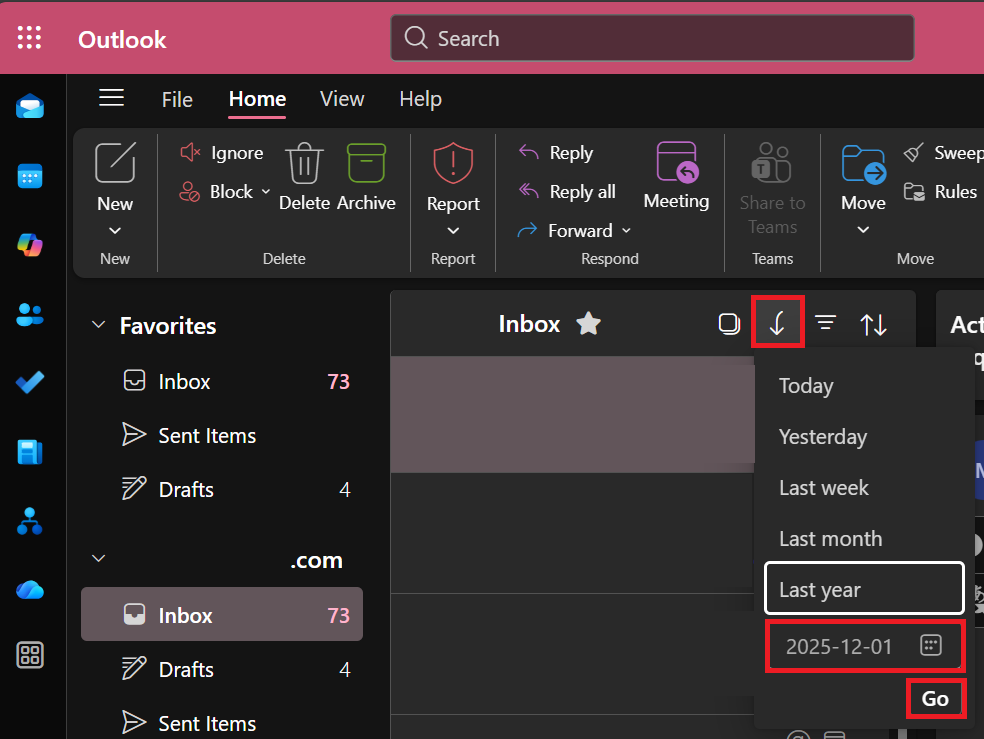Select the Home tab
984x739 pixels.
257,99
